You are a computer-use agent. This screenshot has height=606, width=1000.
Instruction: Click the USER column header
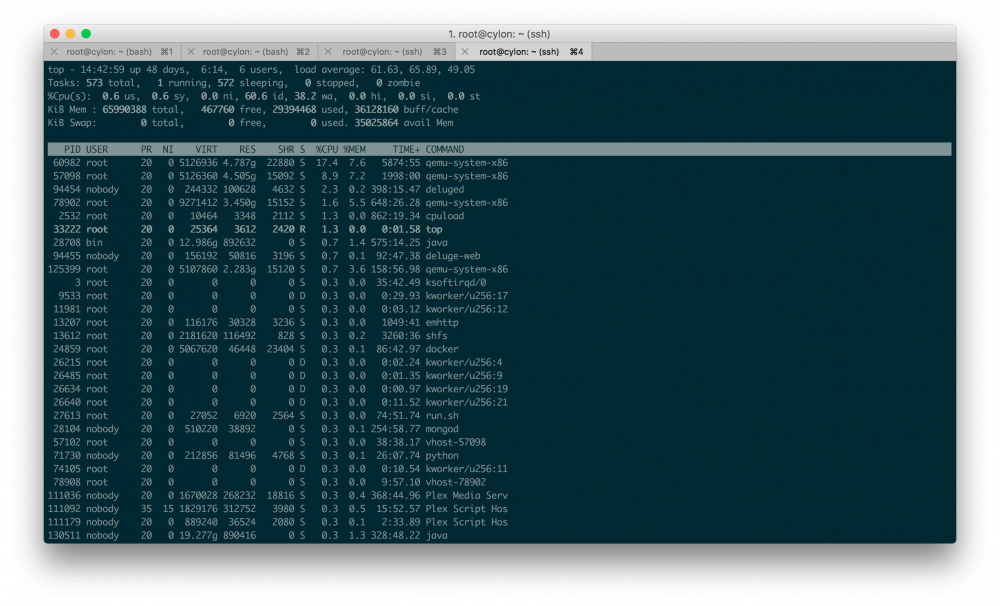click(x=97, y=149)
